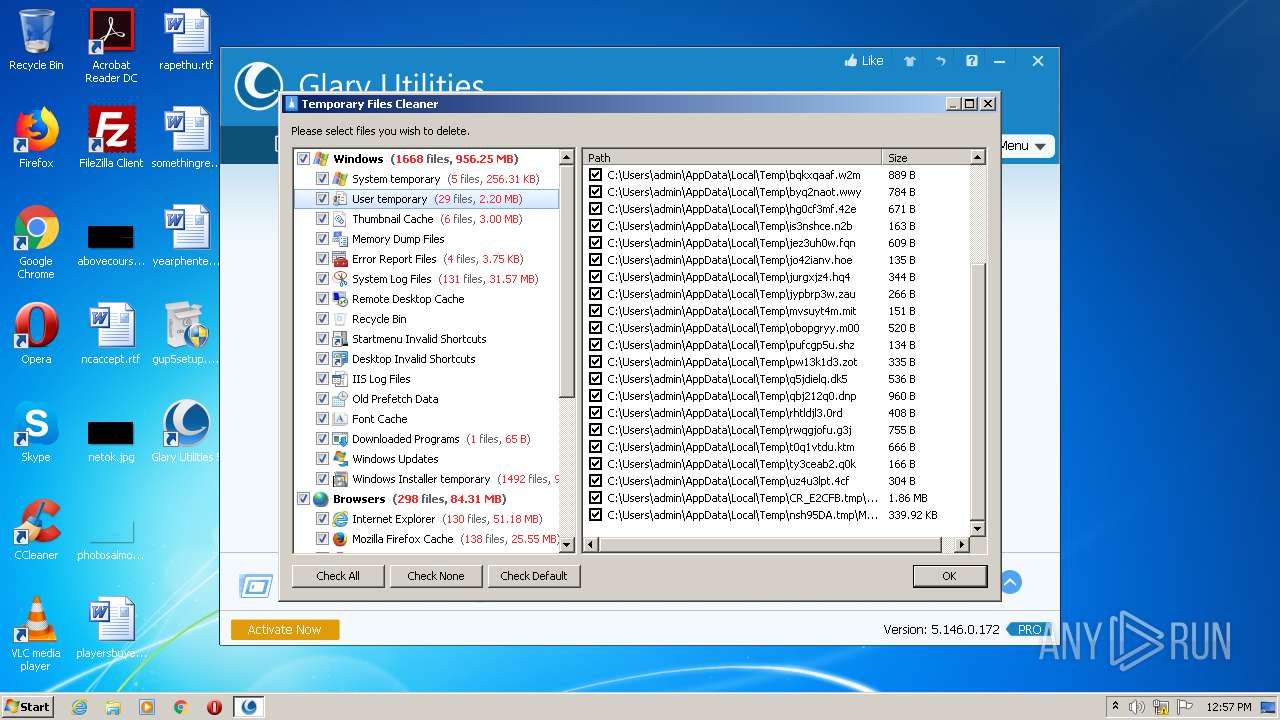The image size is (1280, 720).
Task: Click the Internet Explorer taskbar icon
Action: [x=79, y=707]
